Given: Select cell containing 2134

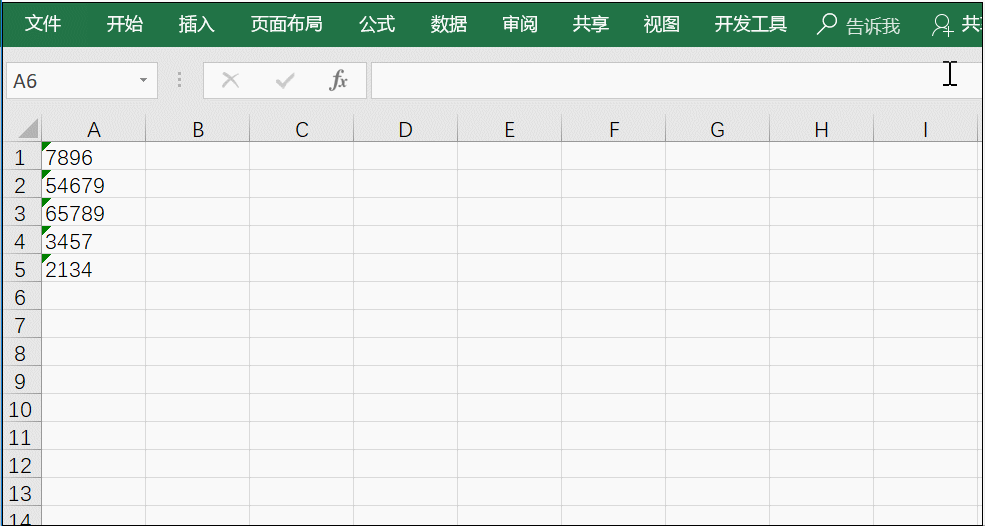Looking at the screenshot, I should click(94, 270).
